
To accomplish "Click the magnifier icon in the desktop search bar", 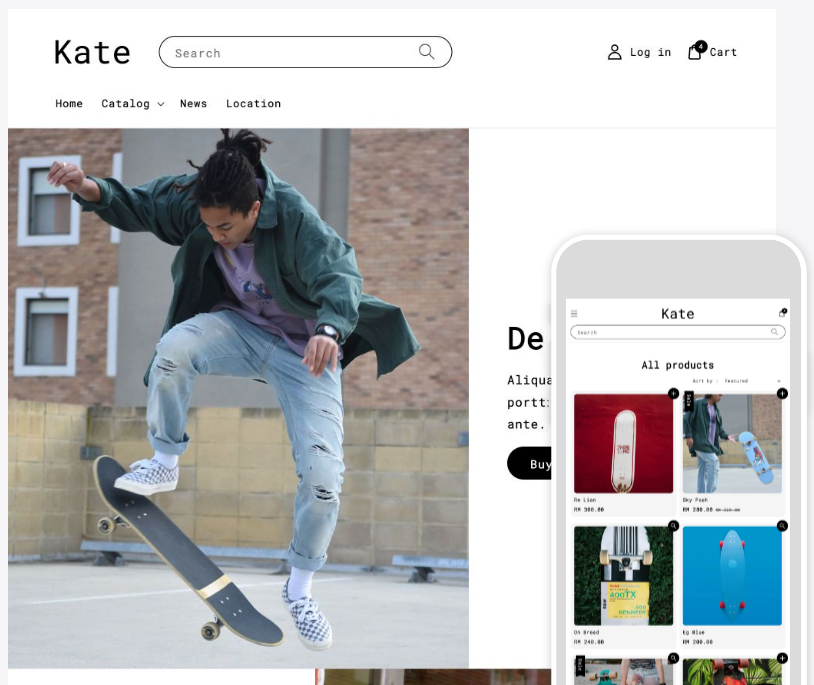I will (427, 51).
